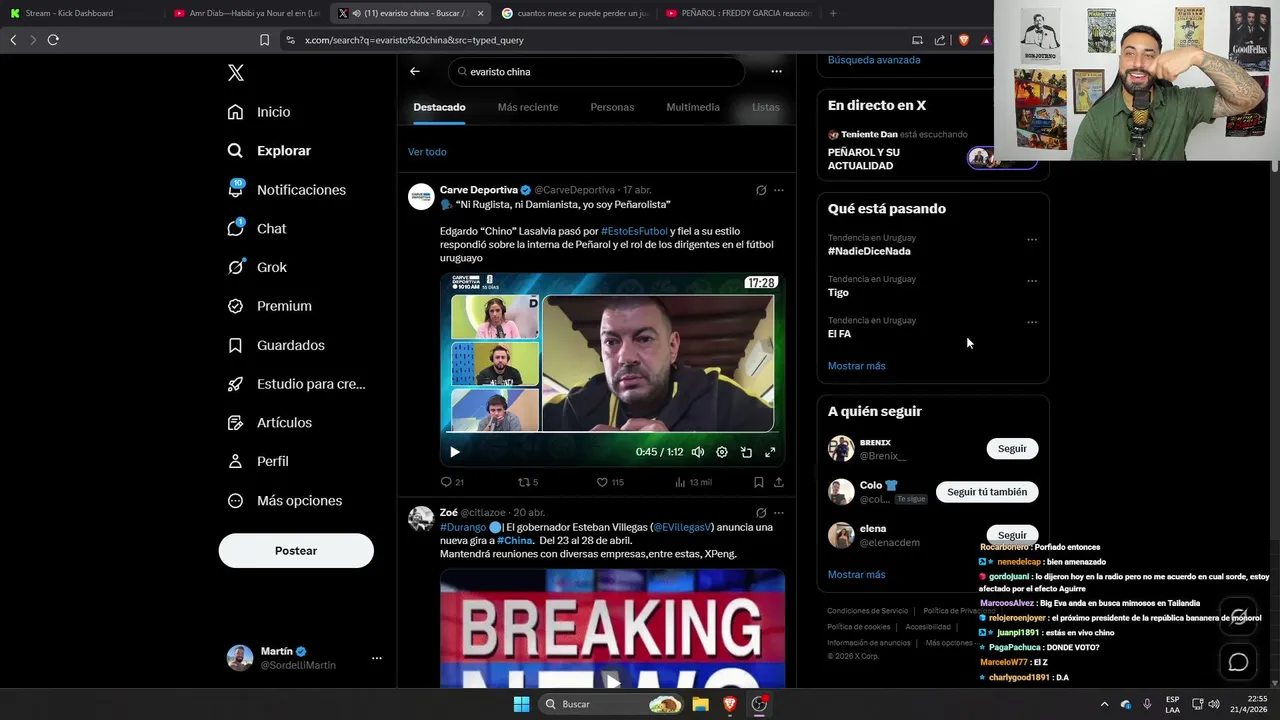Open Guardados bookmarks
This screenshot has height=720, width=1280.
tap(276, 345)
